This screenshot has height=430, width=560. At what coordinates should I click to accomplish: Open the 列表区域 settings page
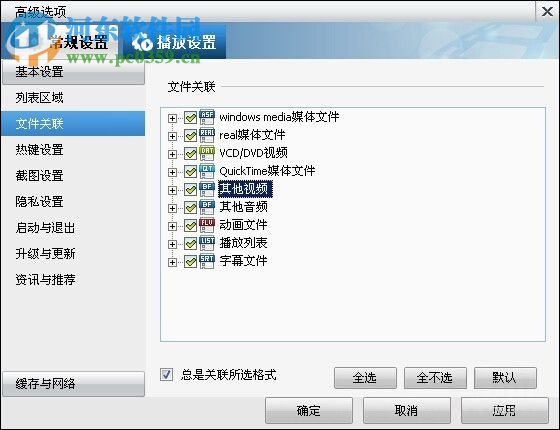pyautogui.click(x=73, y=98)
